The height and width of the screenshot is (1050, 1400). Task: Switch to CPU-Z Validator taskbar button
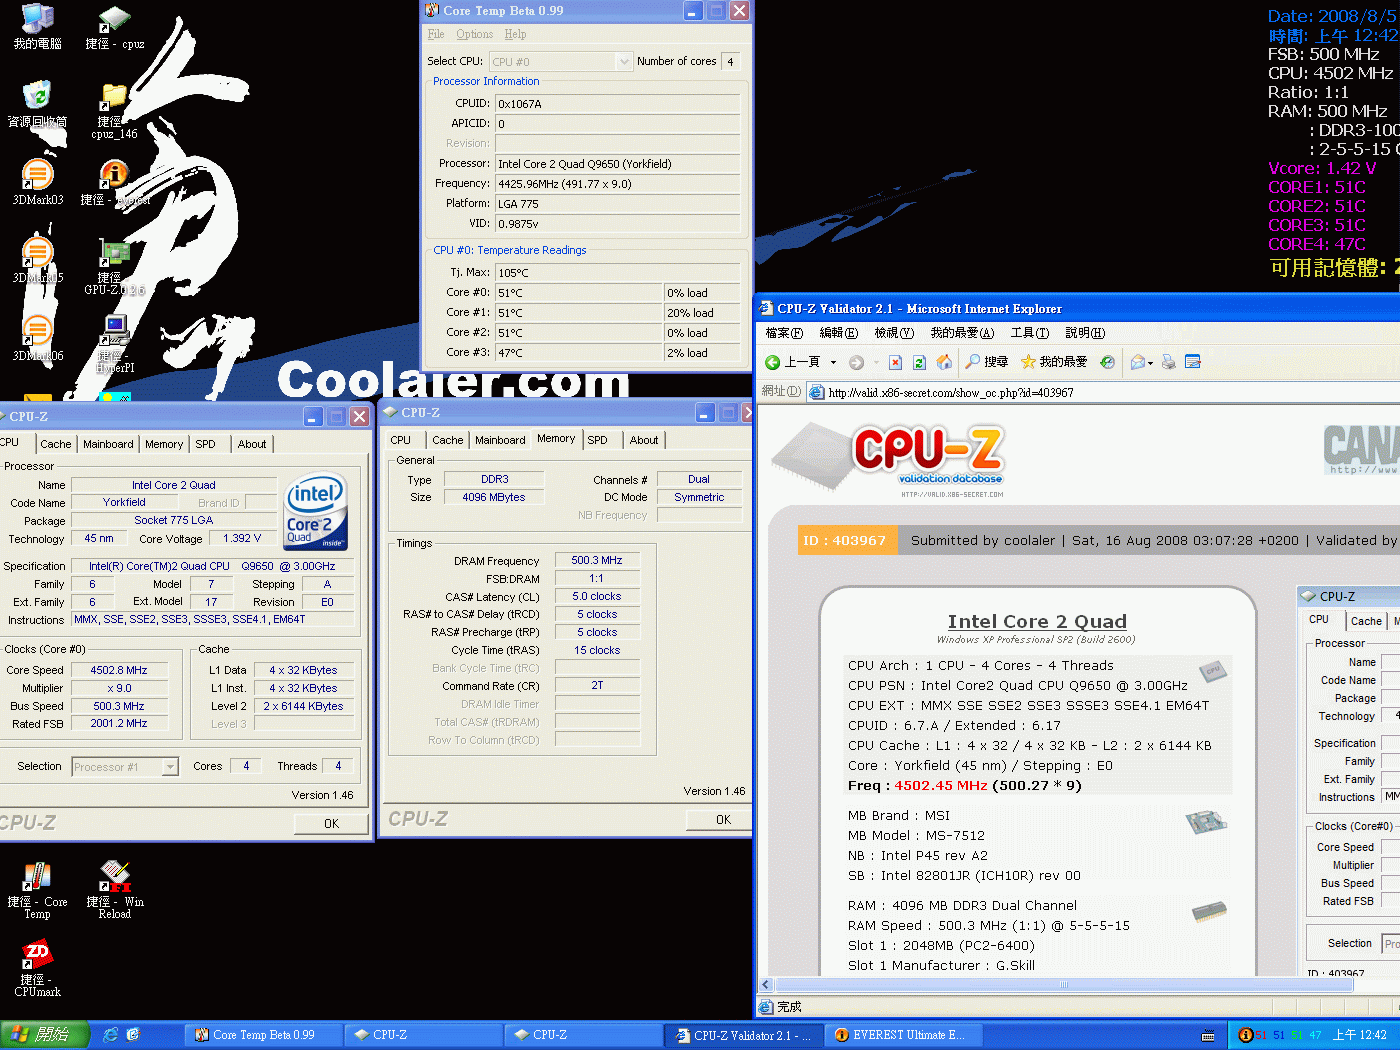[744, 1035]
